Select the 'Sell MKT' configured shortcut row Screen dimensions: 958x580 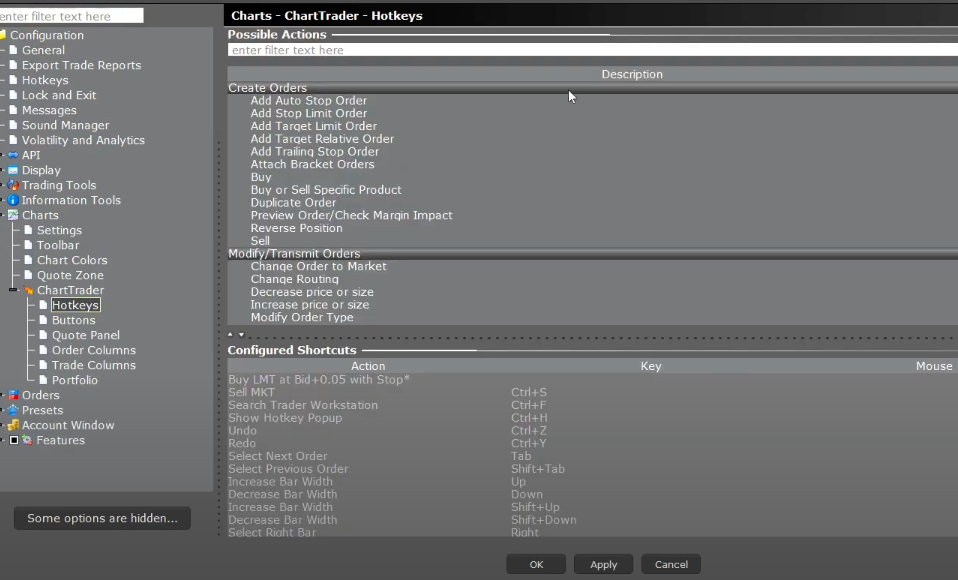coord(593,392)
